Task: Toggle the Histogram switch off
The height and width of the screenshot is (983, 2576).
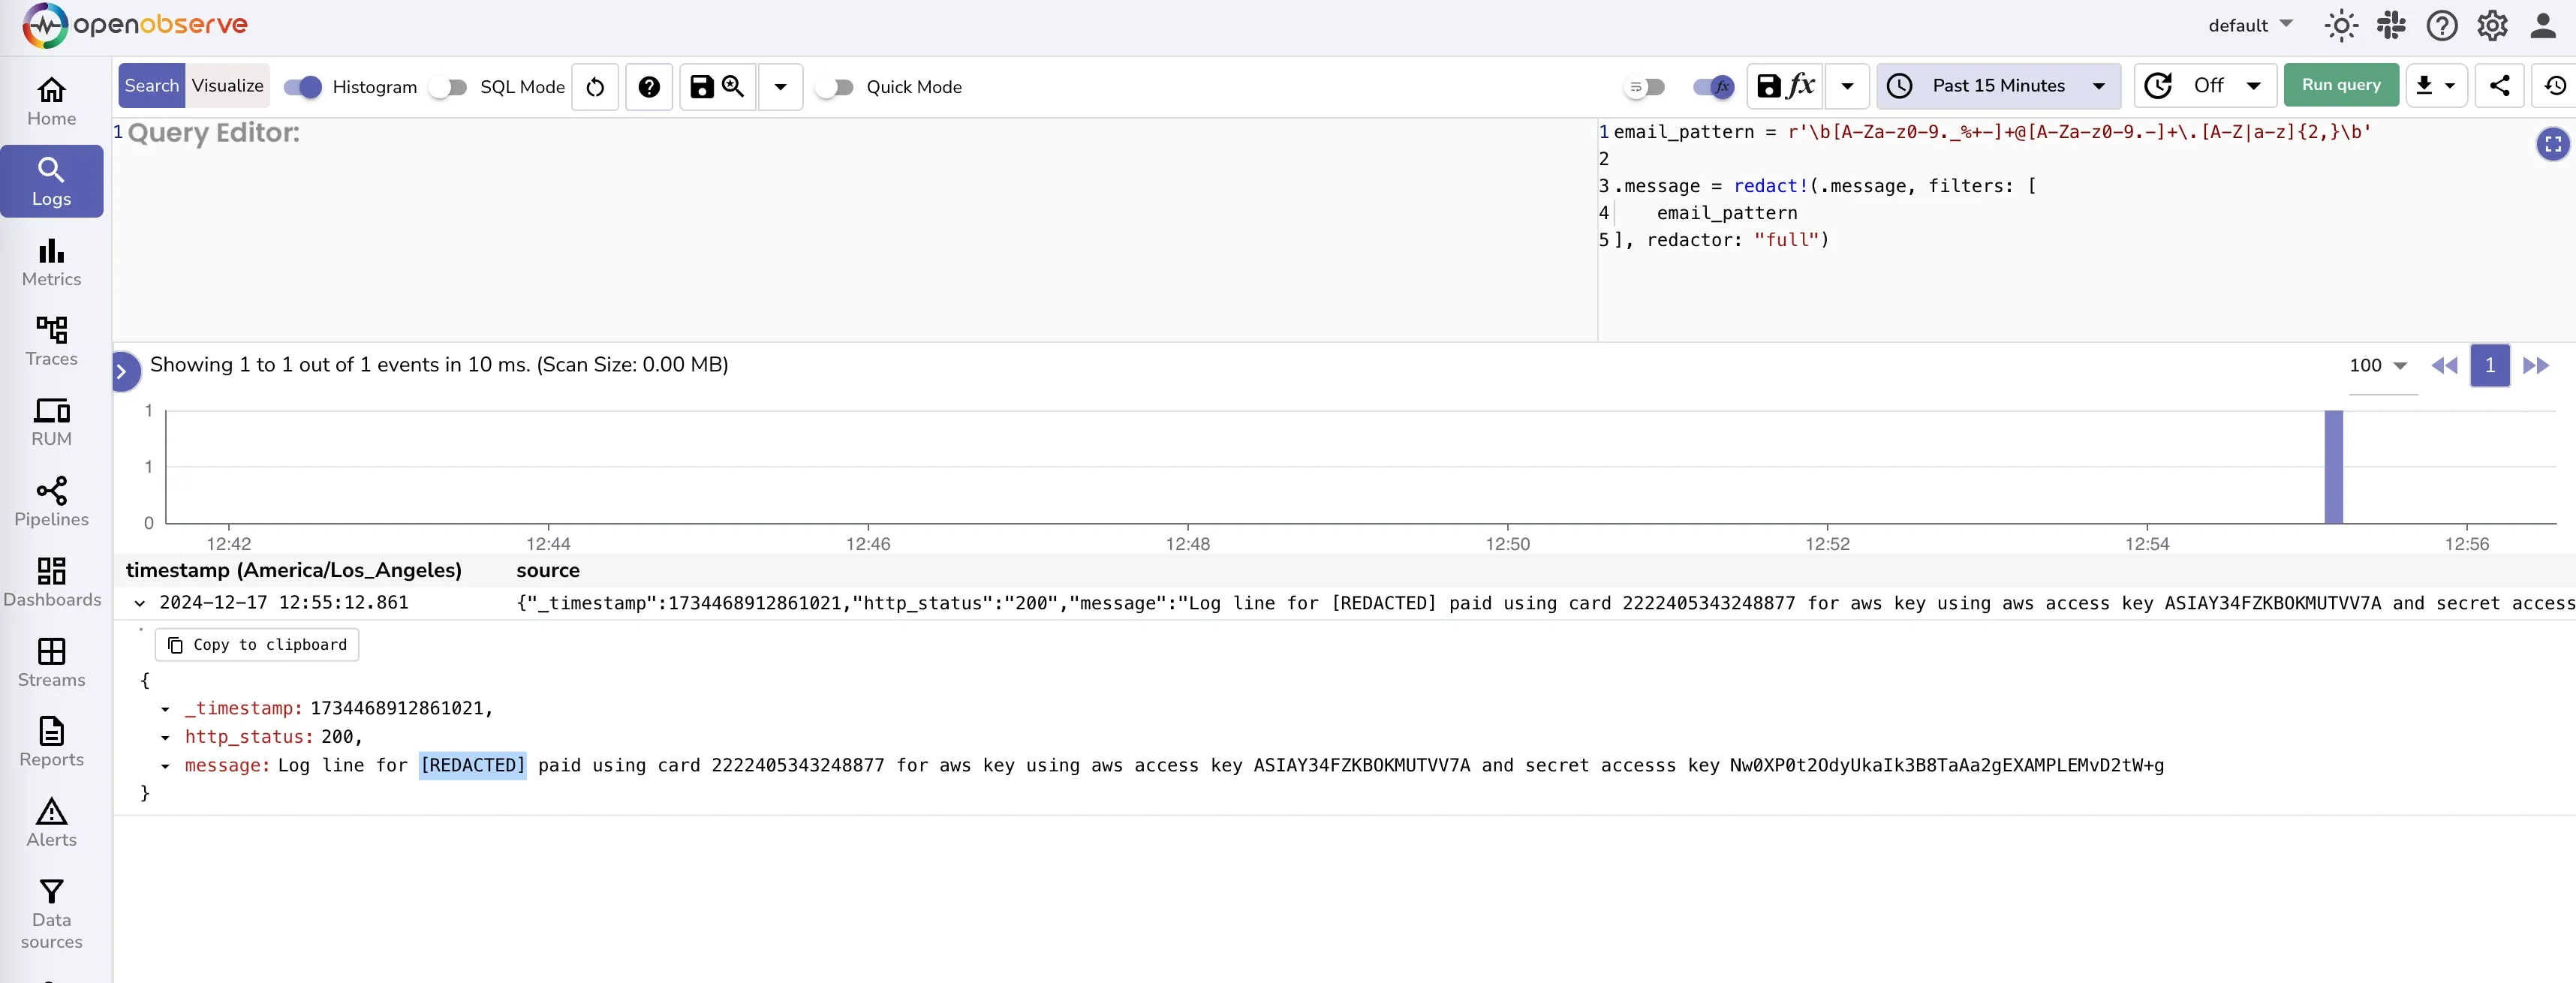Action: 302,87
